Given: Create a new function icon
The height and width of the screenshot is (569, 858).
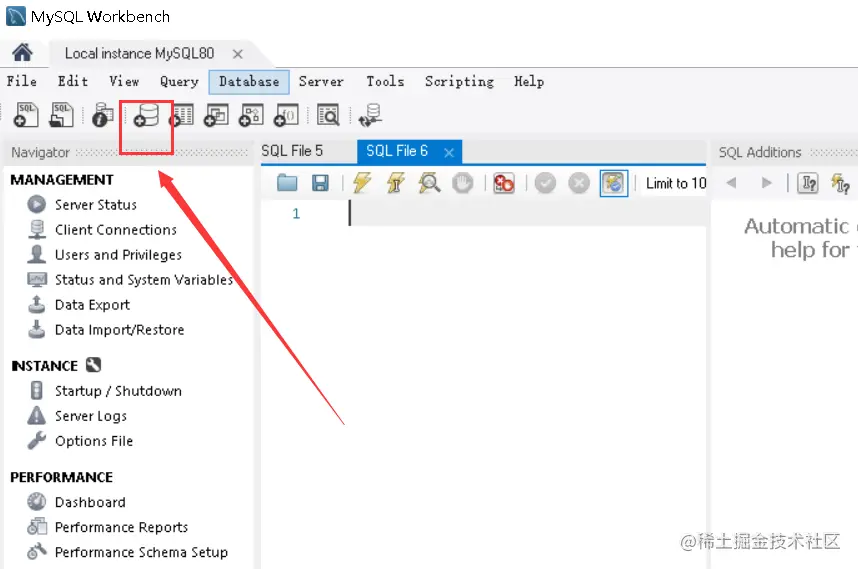Looking at the screenshot, I should click(286, 115).
